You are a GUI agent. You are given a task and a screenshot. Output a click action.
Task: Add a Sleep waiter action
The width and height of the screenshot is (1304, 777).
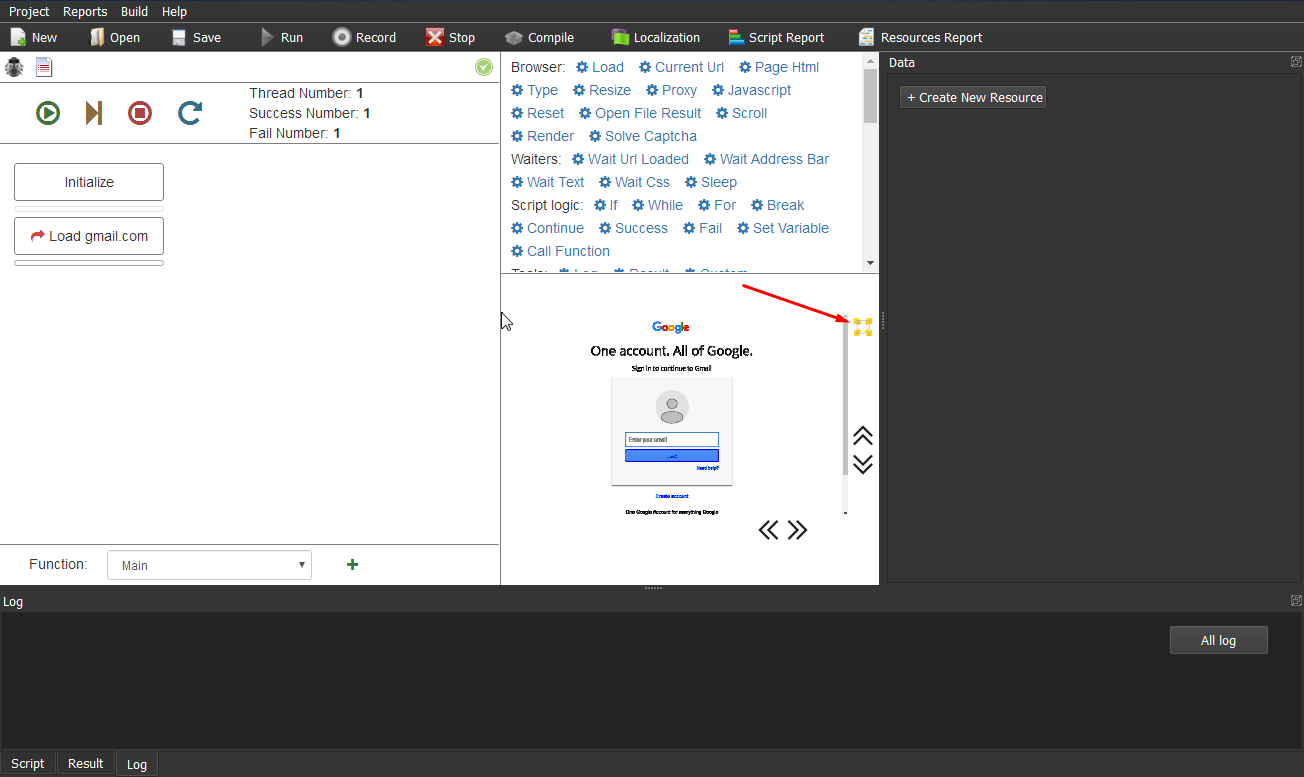710,182
